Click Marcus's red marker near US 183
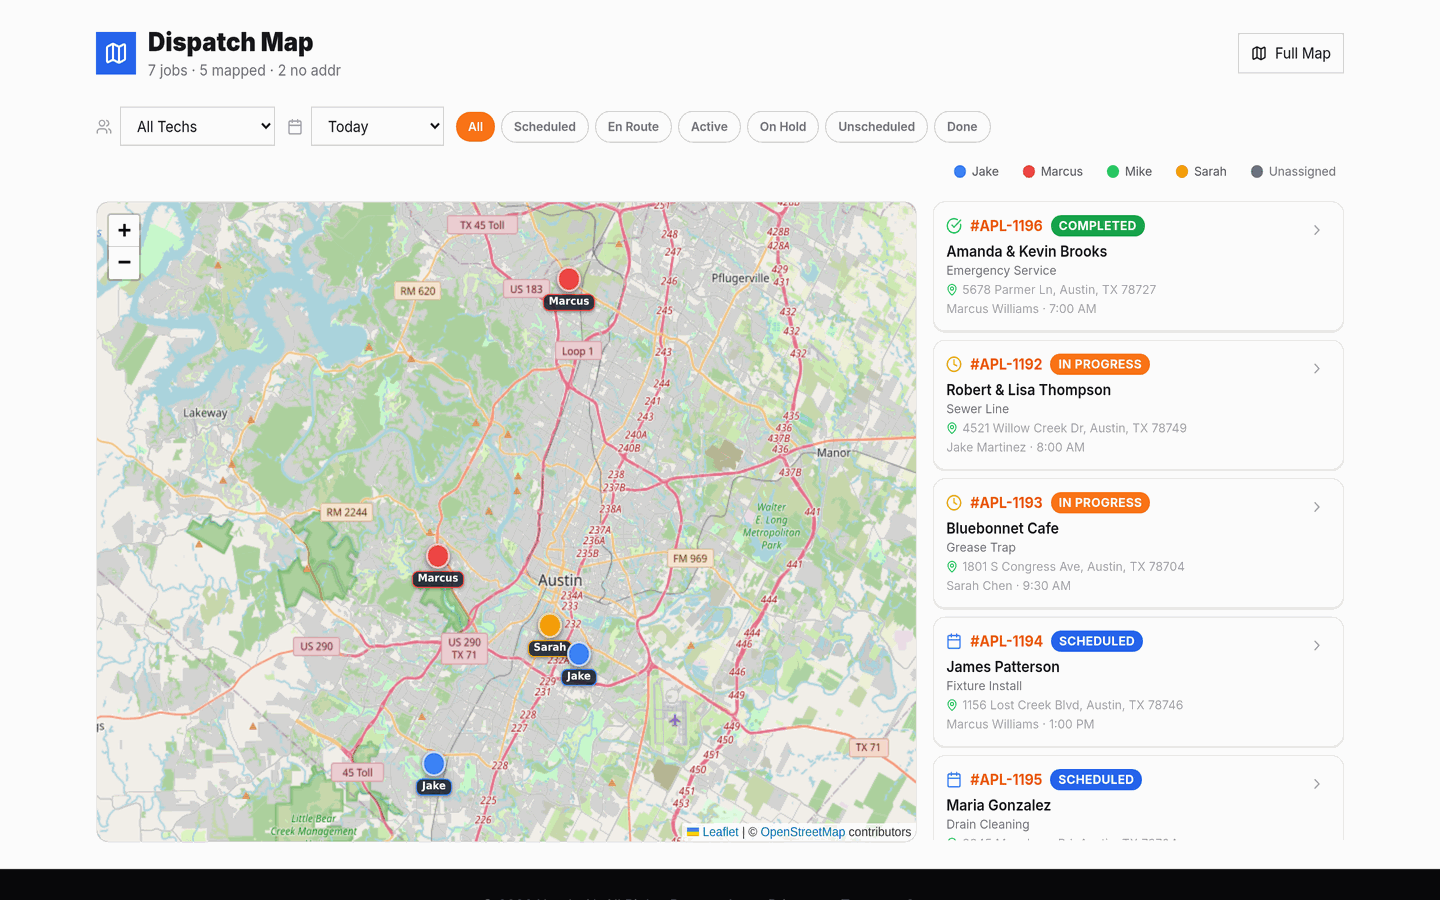 coord(569,279)
